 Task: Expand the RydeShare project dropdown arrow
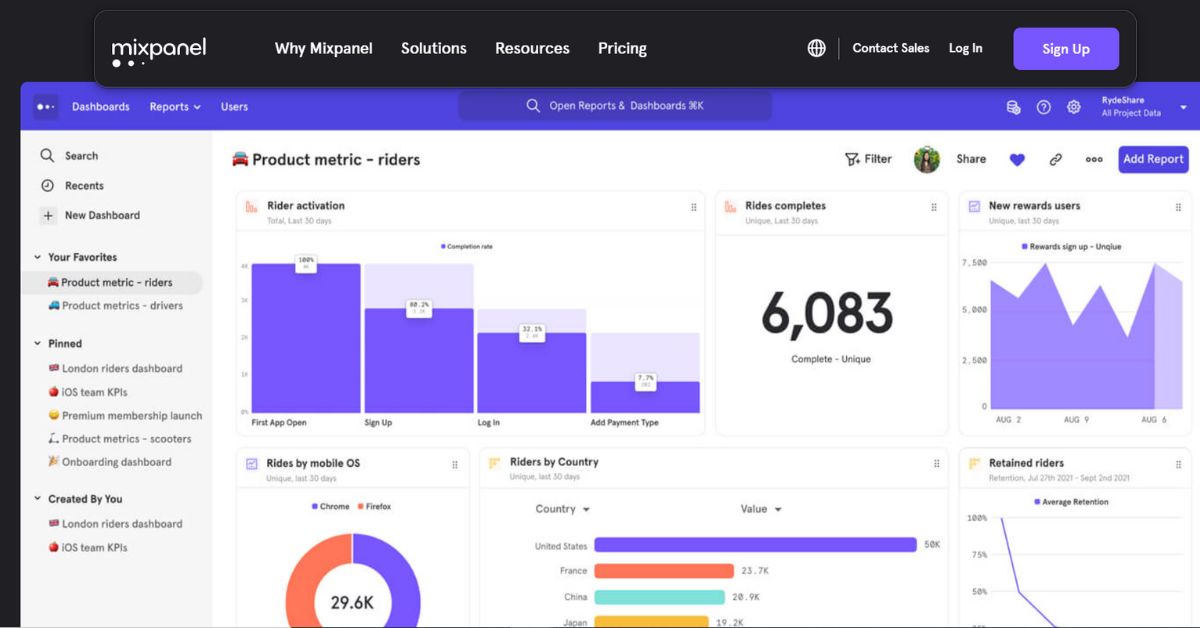pos(1183,107)
